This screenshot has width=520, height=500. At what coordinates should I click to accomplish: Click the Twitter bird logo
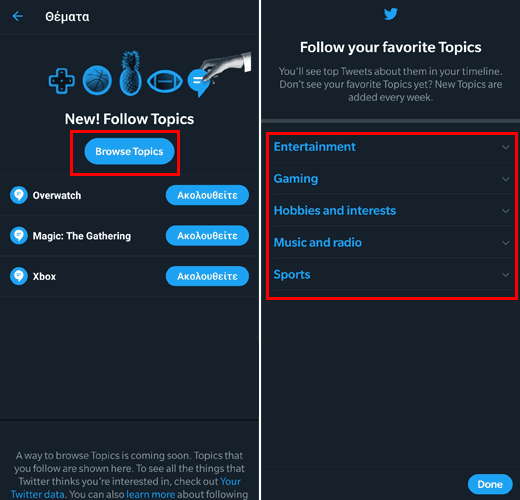(390, 14)
